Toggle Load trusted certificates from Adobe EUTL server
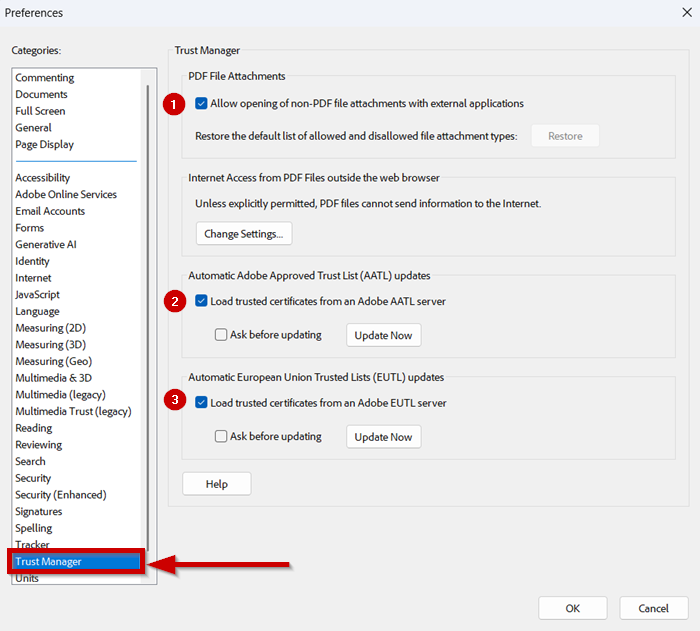 click(x=202, y=403)
